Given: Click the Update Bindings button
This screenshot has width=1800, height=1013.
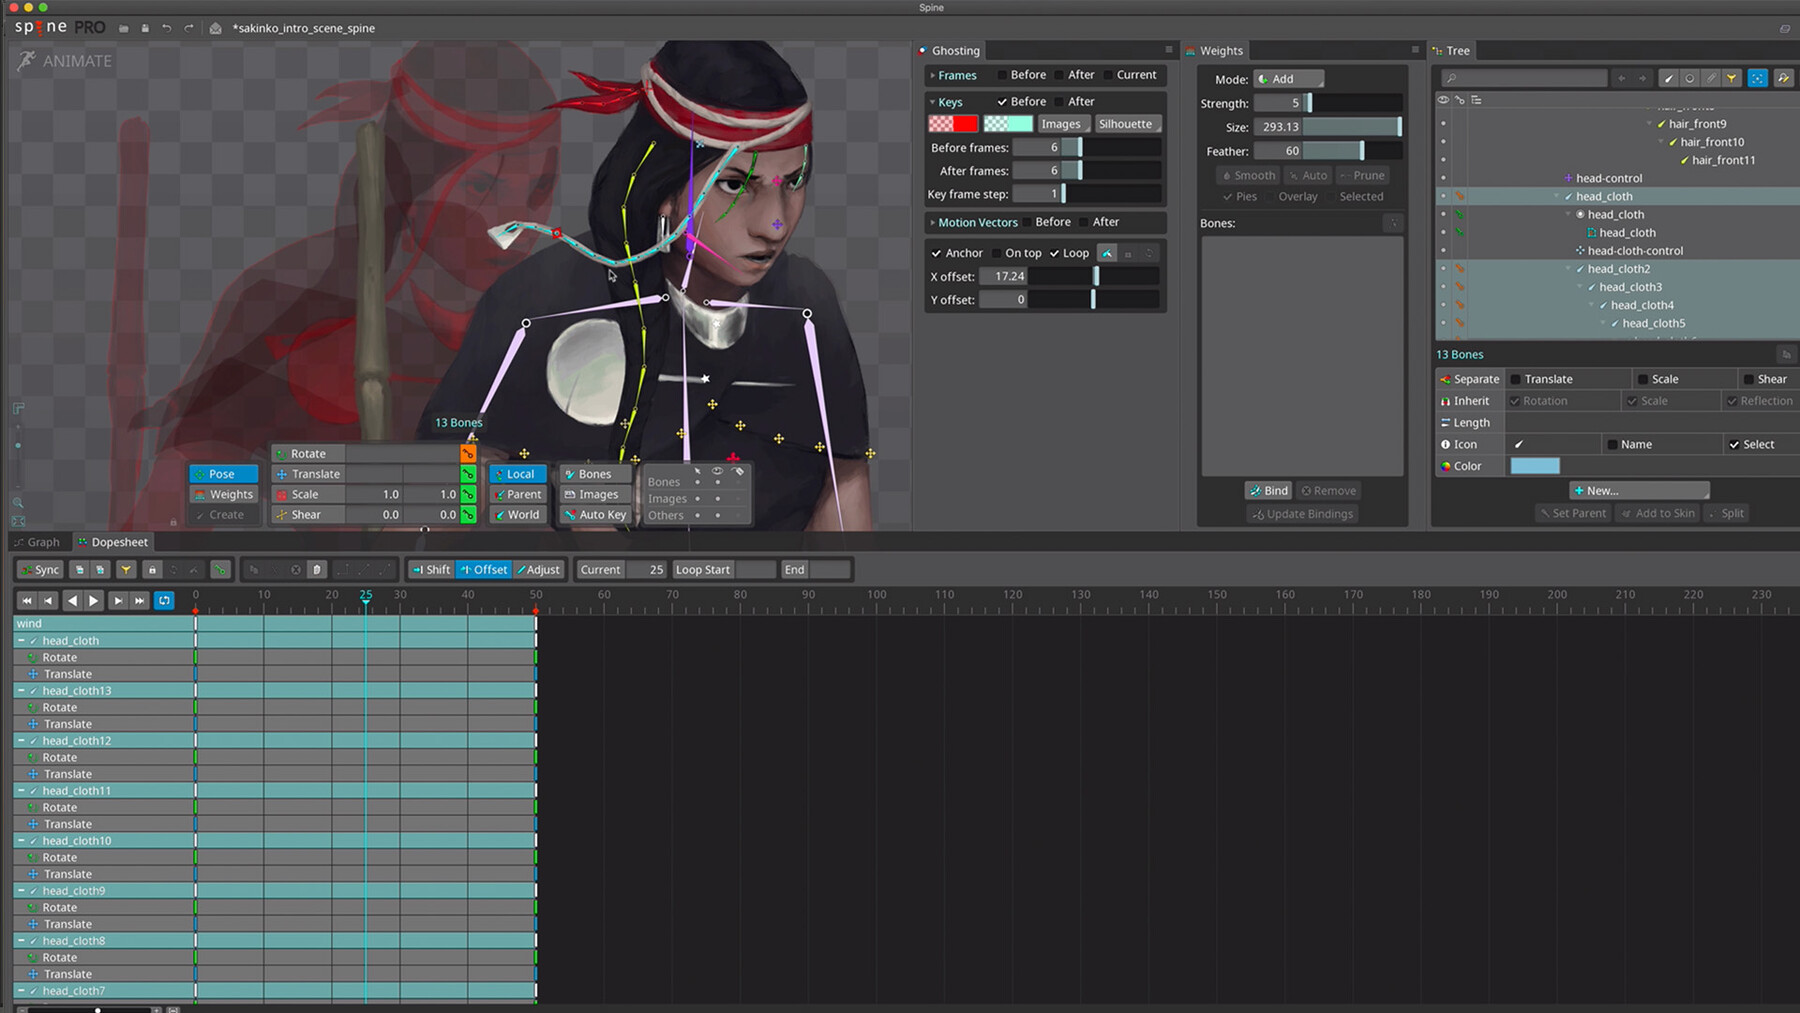Looking at the screenshot, I should [1301, 513].
